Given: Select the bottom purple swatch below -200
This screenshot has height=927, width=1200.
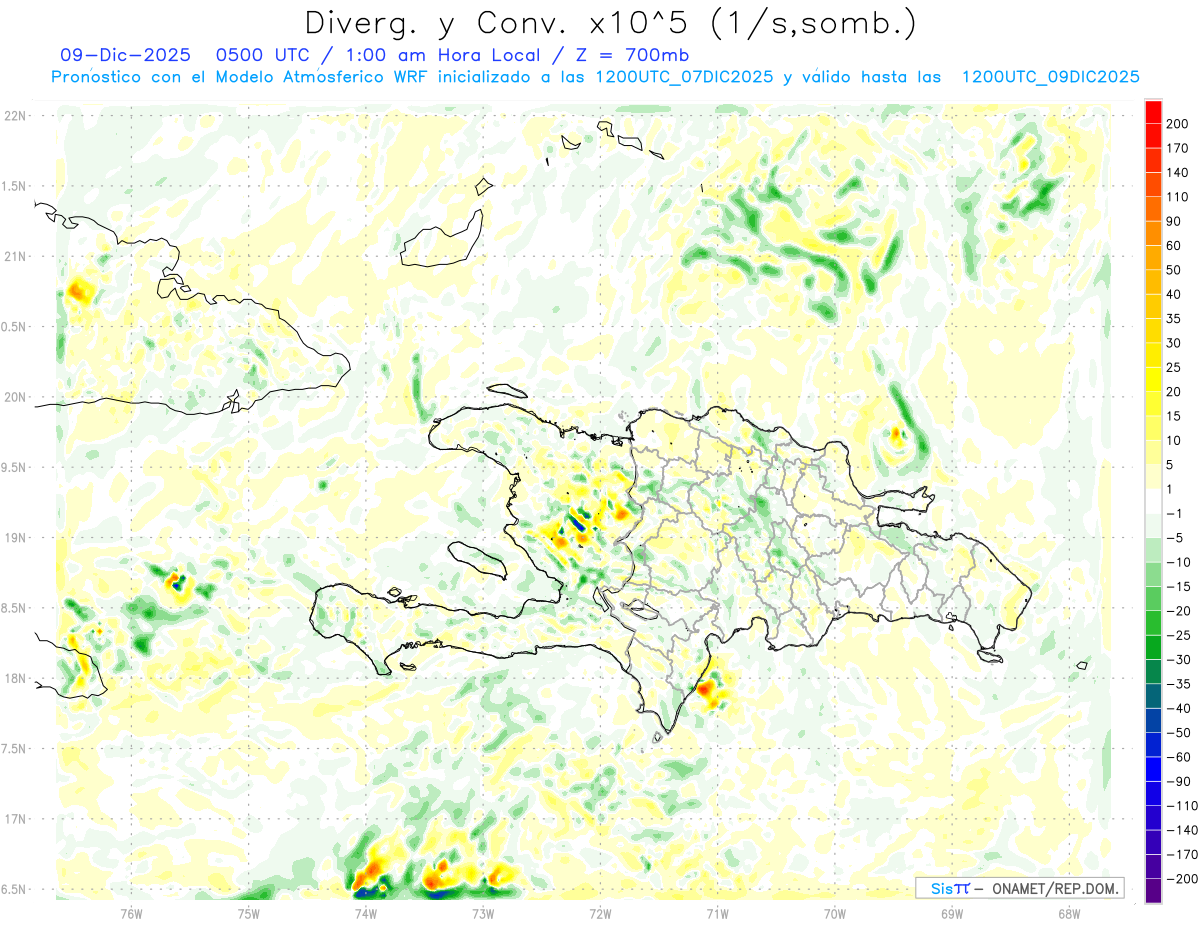Looking at the screenshot, I should point(1153,891).
